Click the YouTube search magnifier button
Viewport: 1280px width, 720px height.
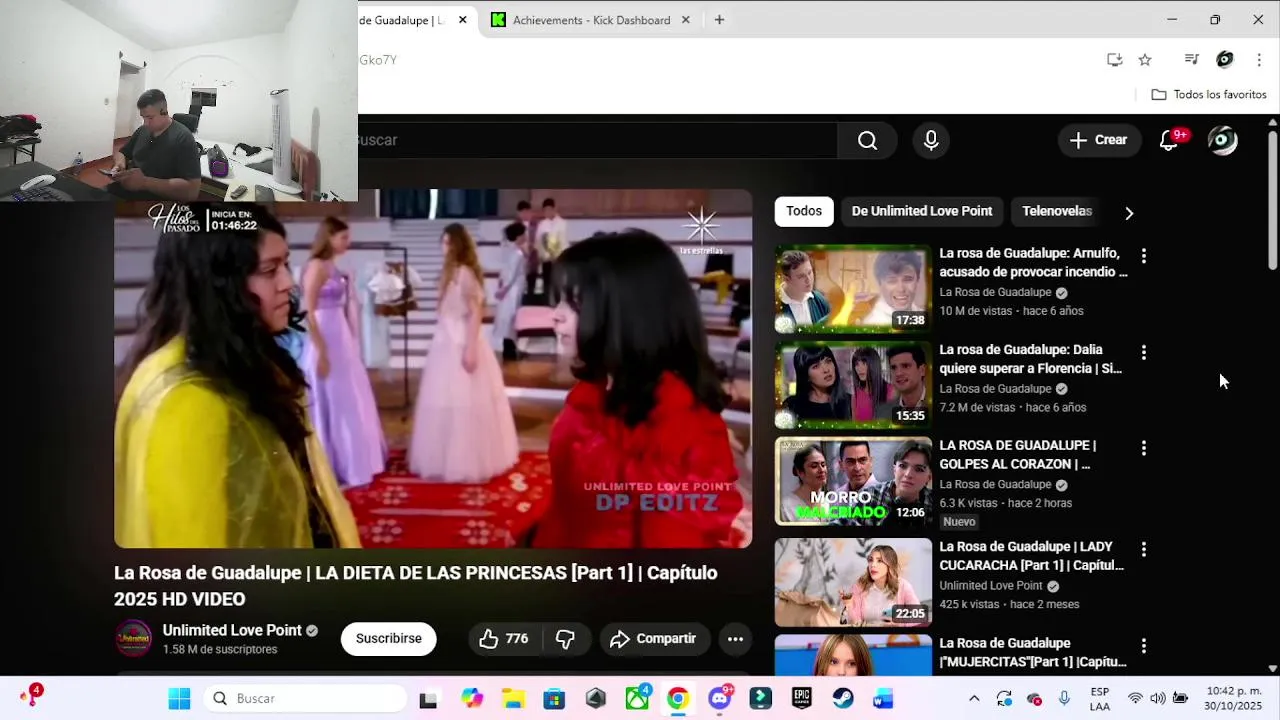click(867, 141)
